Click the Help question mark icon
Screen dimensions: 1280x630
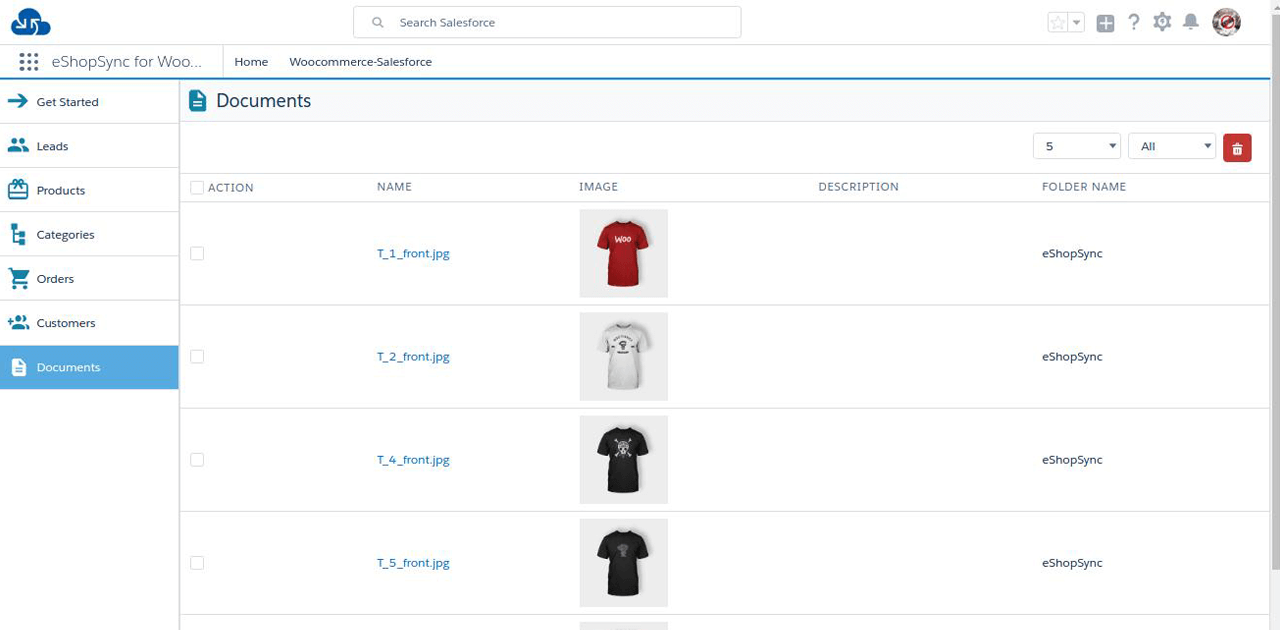1133,22
